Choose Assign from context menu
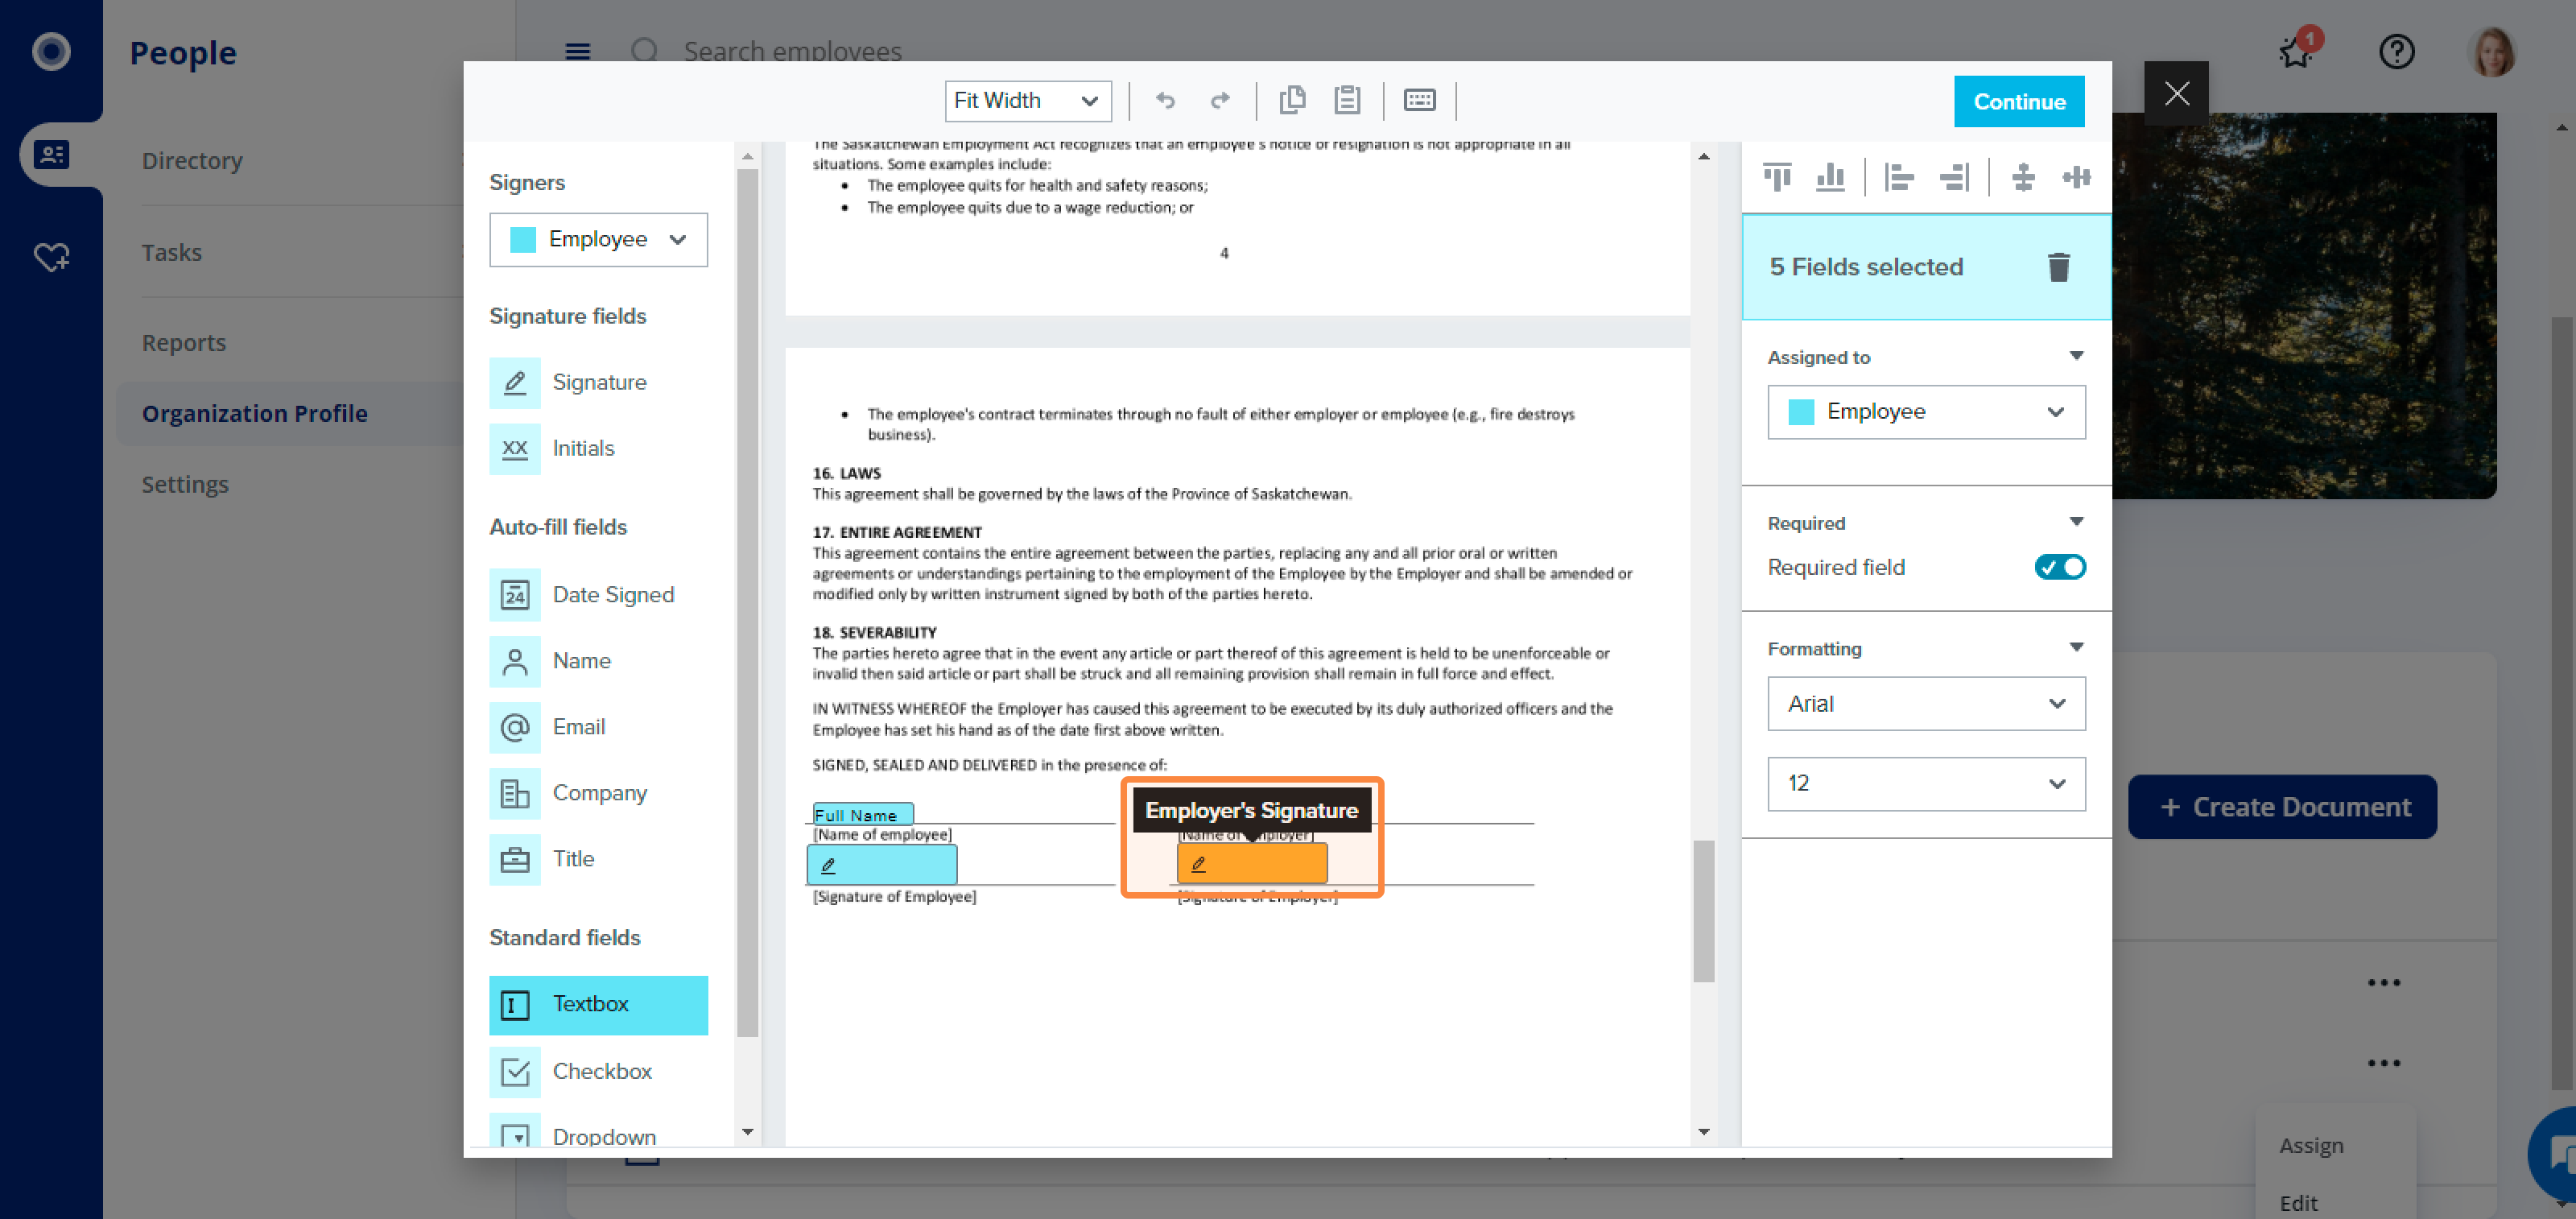 tap(2311, 1146)
